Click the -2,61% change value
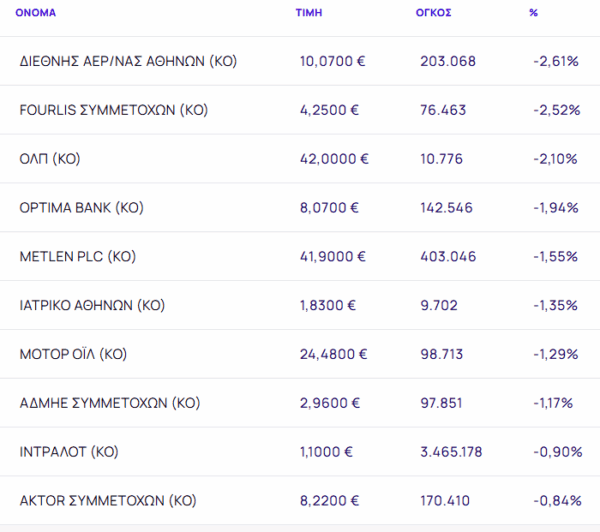The width and height of the screenshot is (600, 532). (556, 62)
